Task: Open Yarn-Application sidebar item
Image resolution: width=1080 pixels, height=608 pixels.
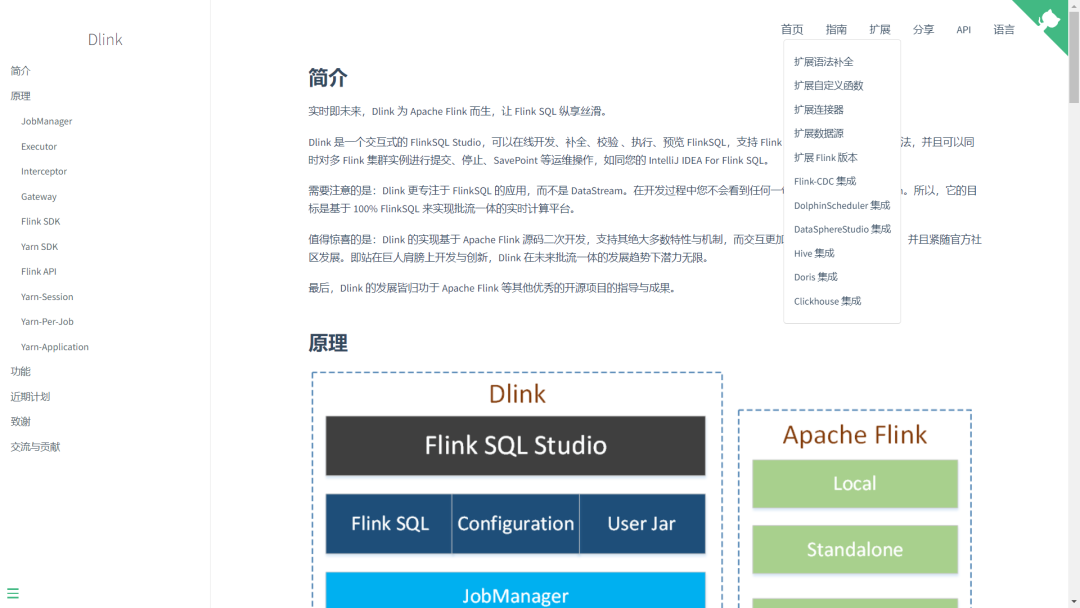Action: 54,347
